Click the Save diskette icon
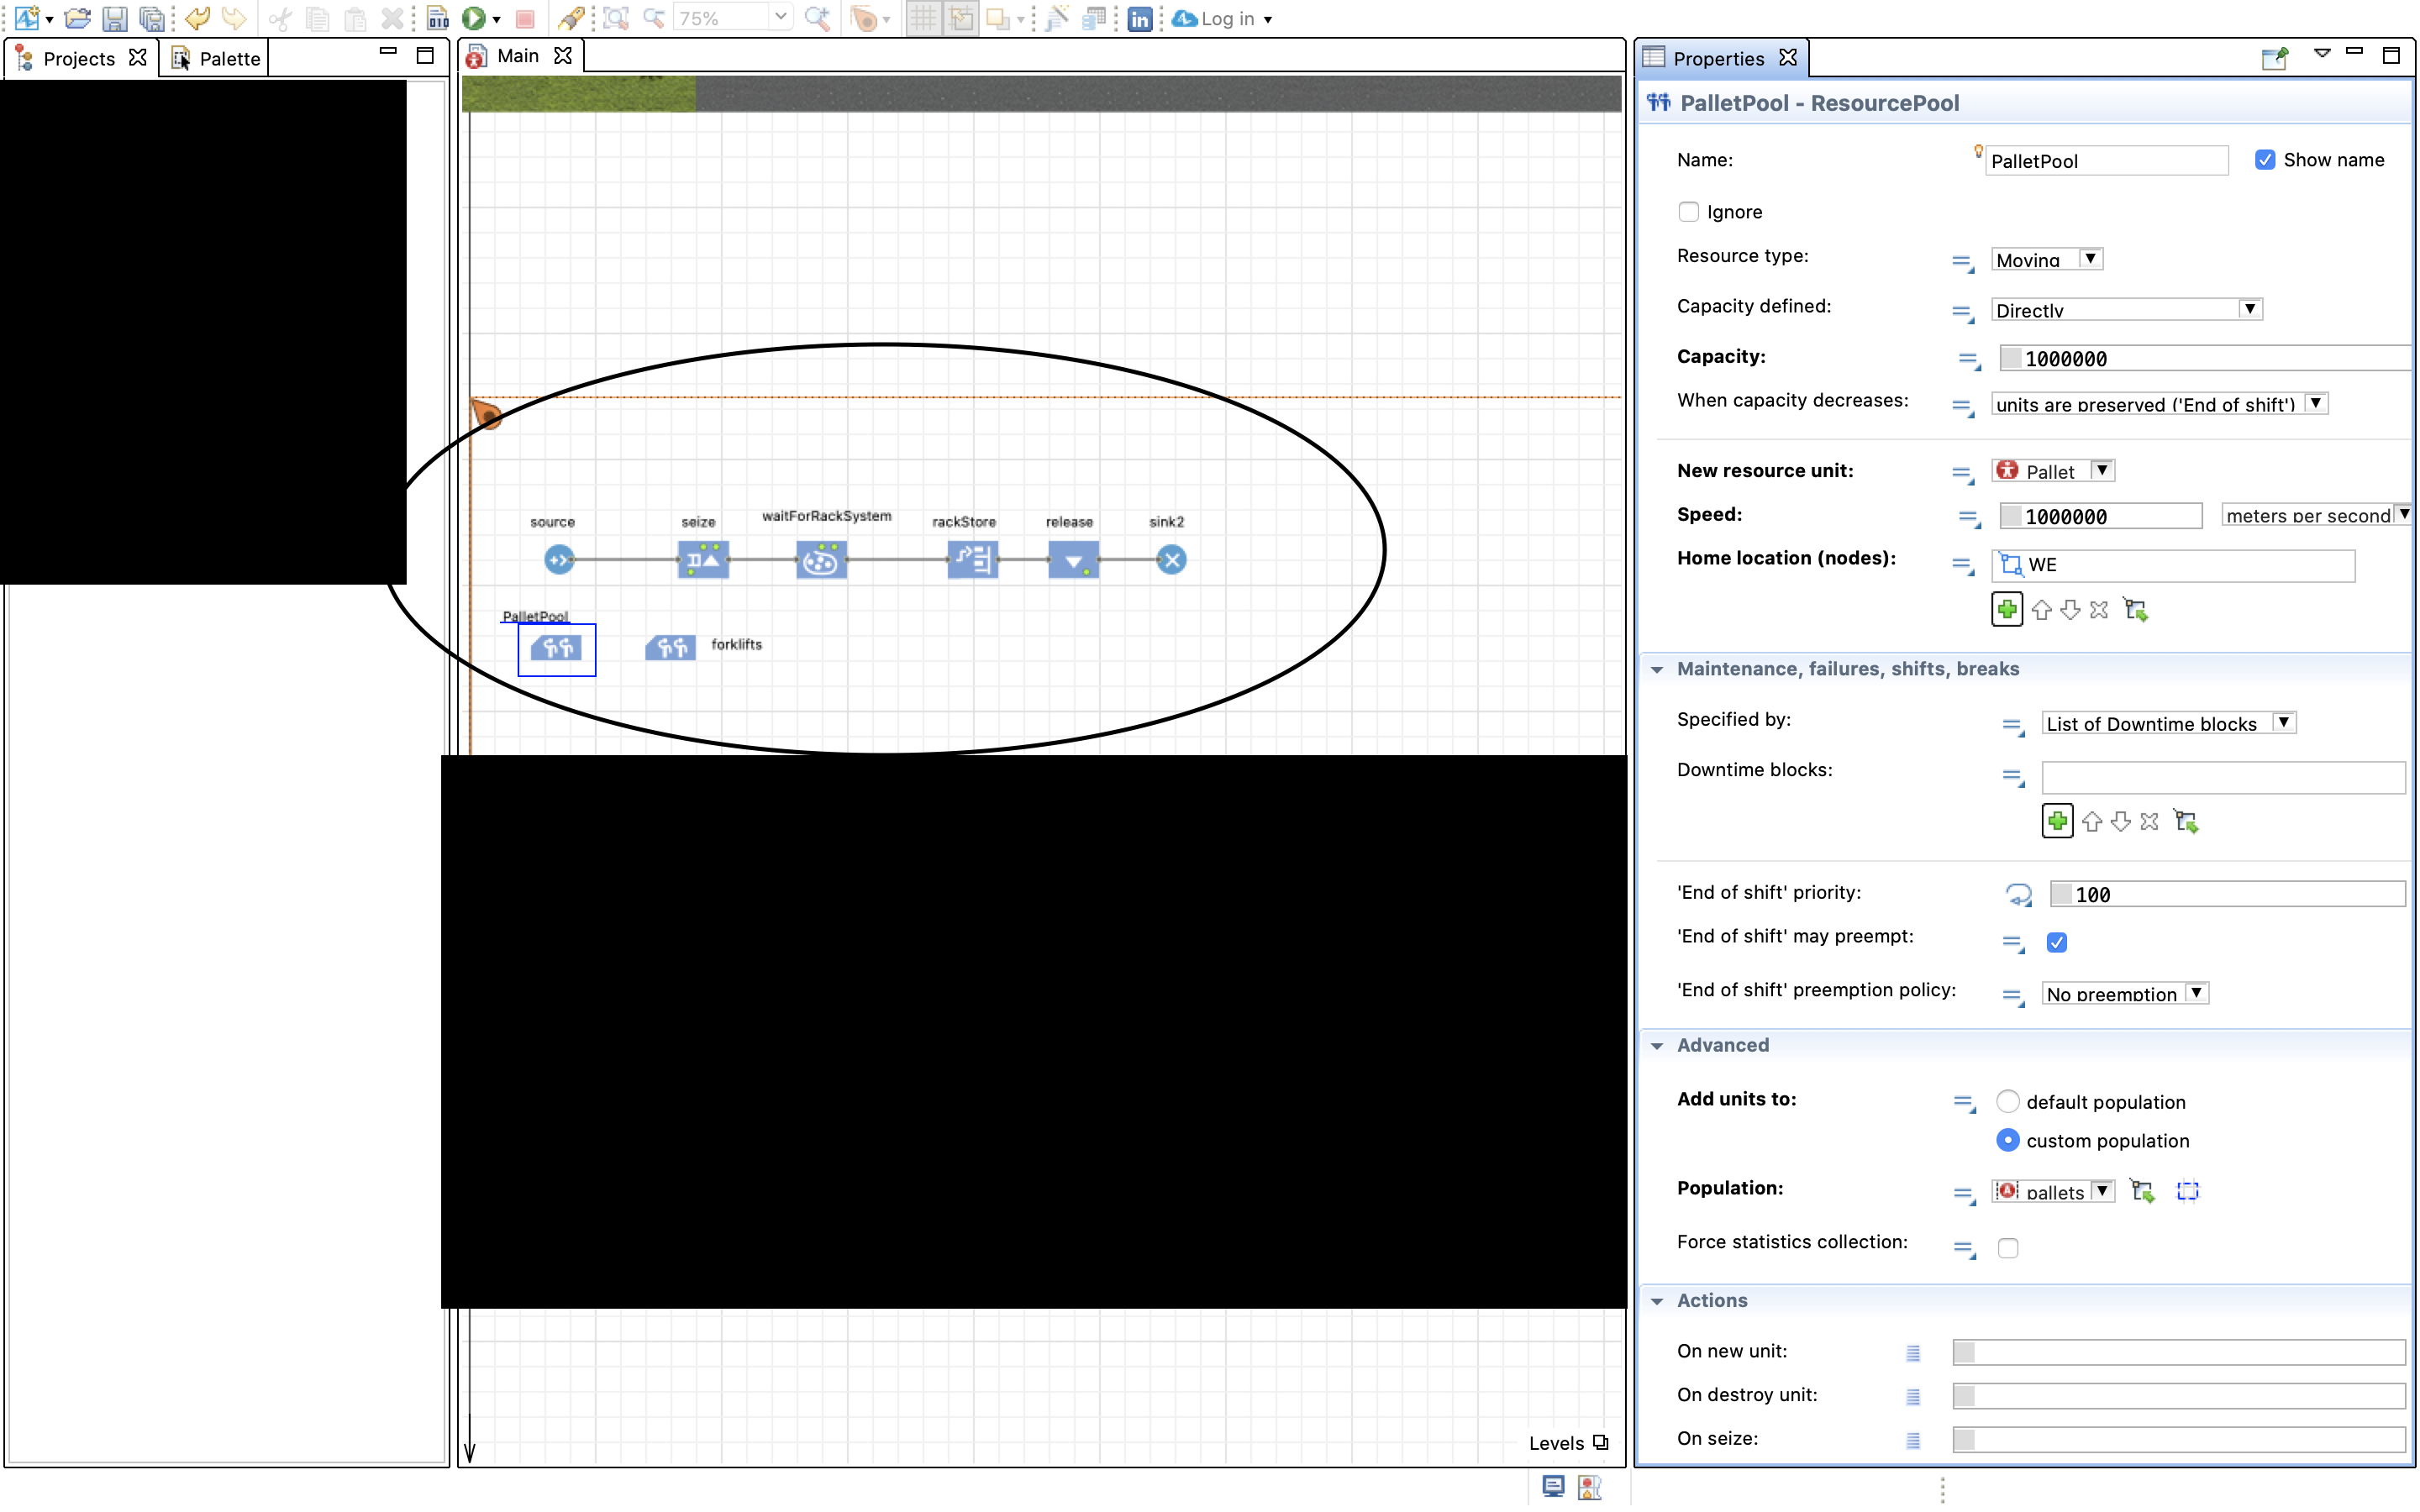 (115, 18)
